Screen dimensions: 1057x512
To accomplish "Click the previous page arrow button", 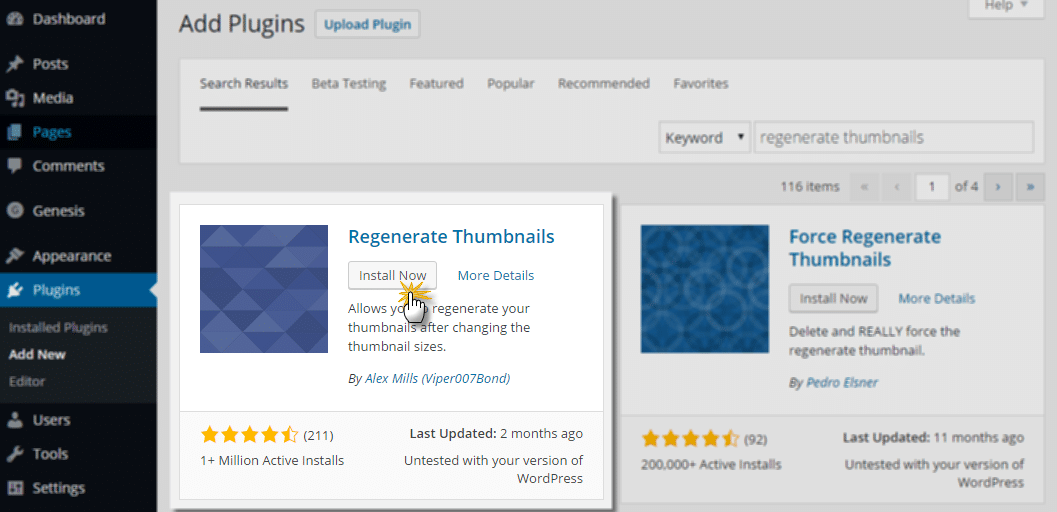I will click(x=897, y=187).
